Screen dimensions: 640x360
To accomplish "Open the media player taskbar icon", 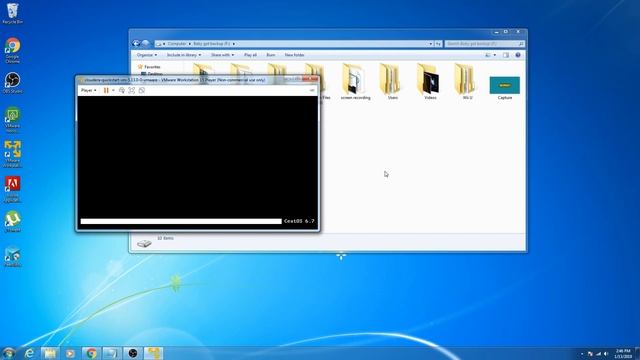I will coord(70,353).
